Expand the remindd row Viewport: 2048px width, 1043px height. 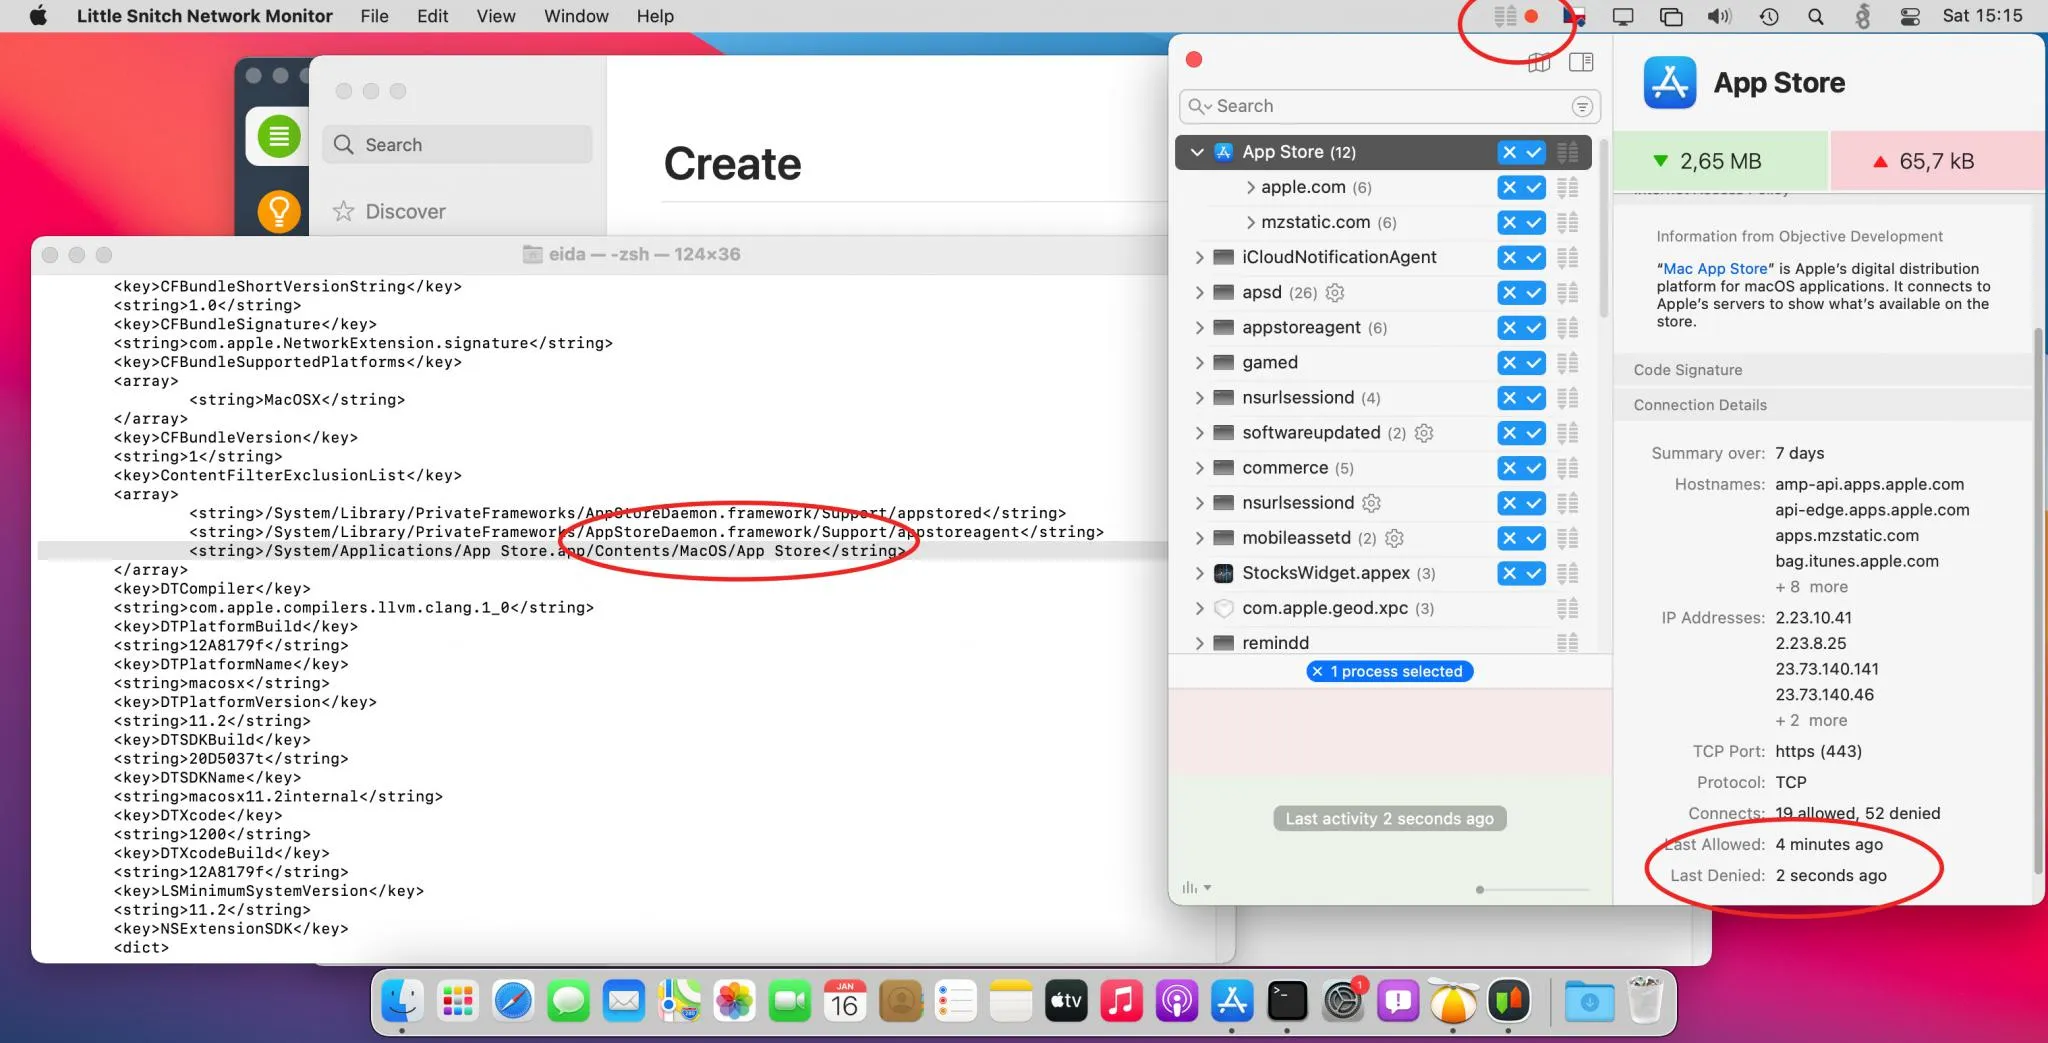1199,643
